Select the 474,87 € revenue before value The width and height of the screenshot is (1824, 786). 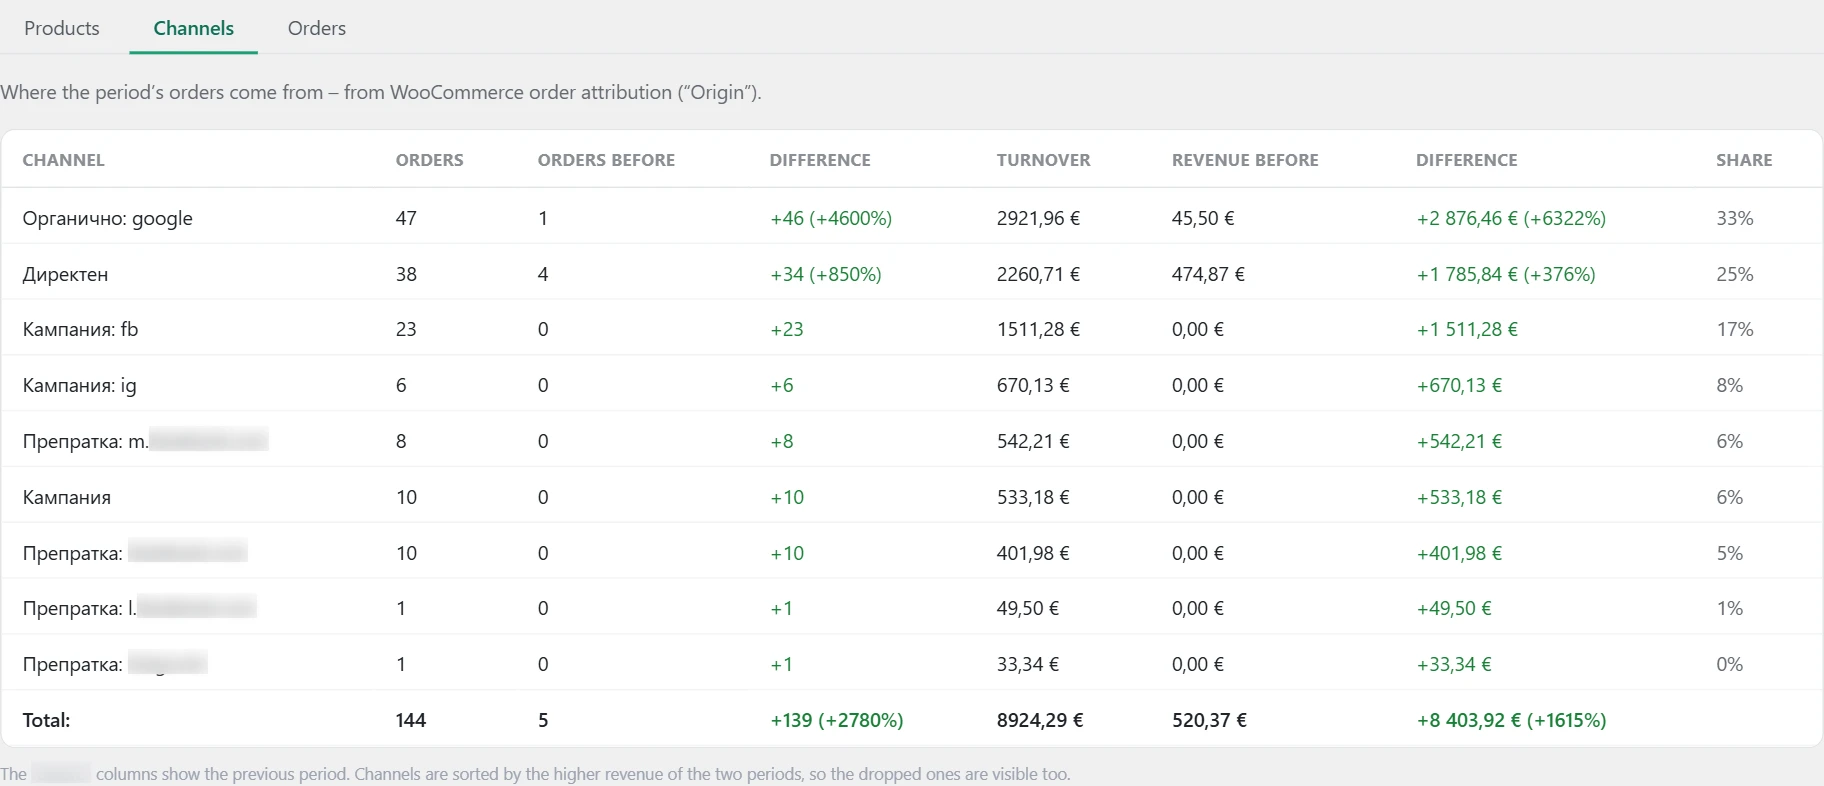1208,274
